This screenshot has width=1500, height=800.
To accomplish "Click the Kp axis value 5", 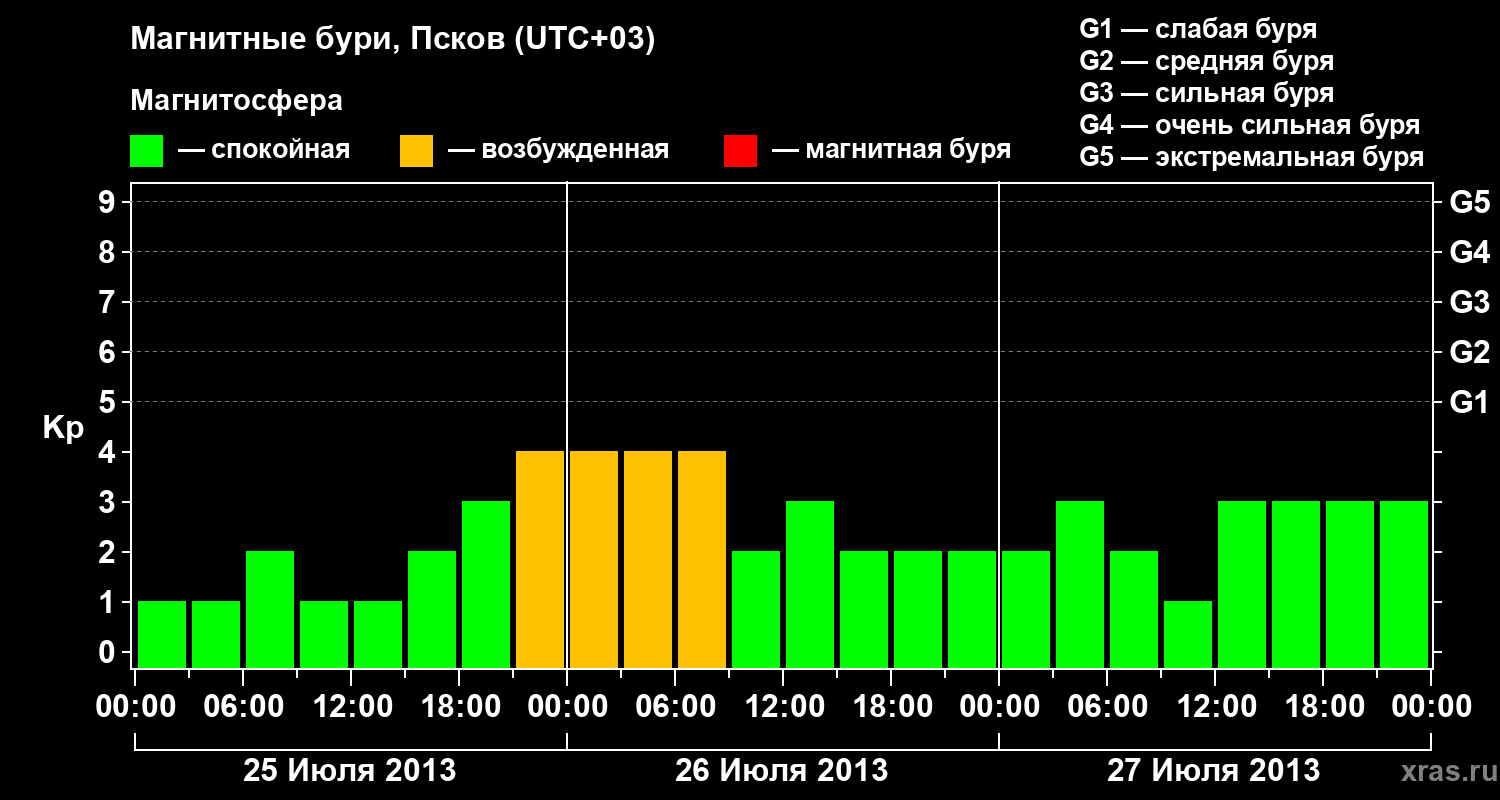I will [109, 402].
